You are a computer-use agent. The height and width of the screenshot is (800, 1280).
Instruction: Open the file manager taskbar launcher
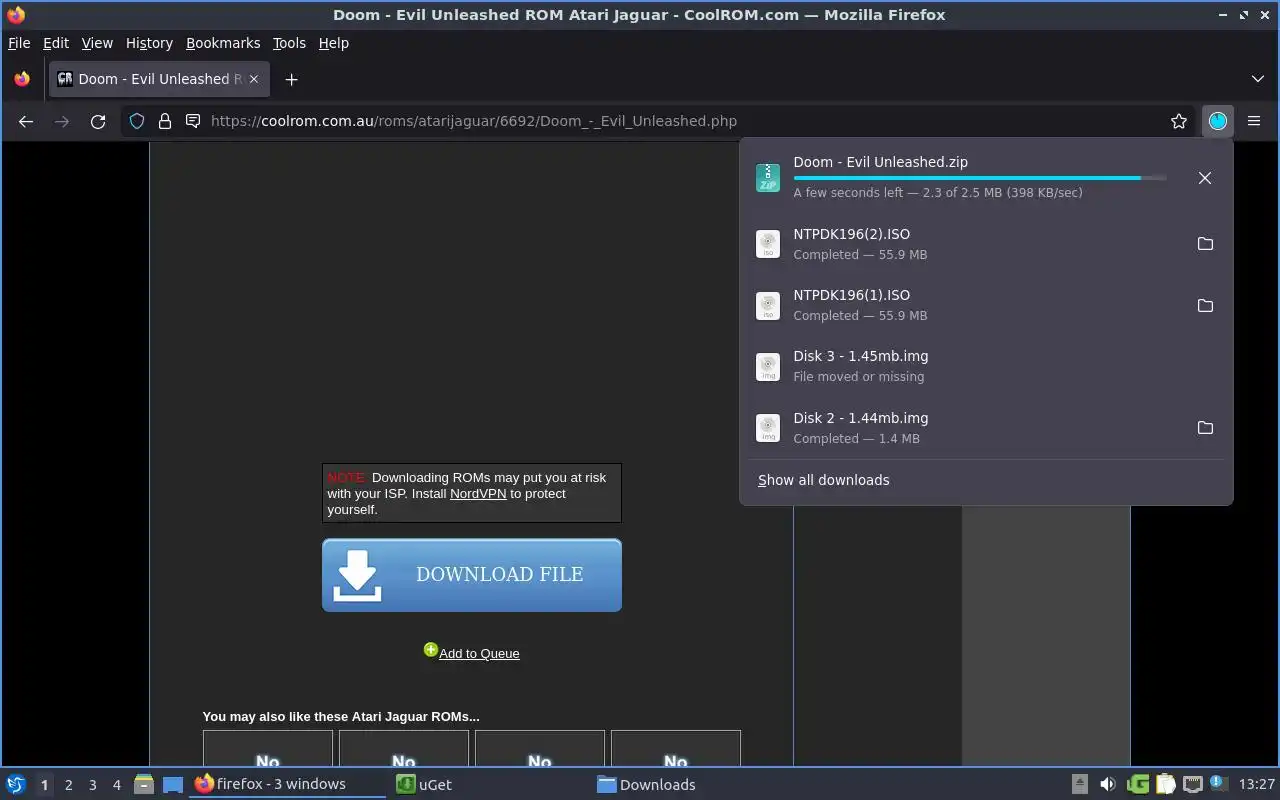(x=143, y=785)
